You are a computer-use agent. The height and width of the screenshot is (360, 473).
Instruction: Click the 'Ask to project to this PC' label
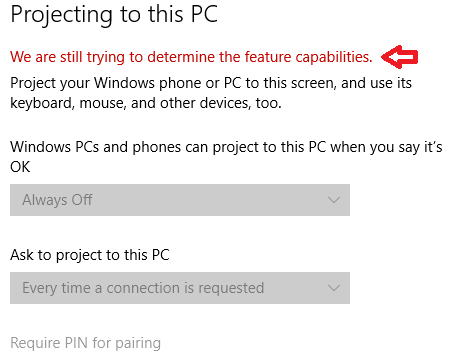coord(90,255)
